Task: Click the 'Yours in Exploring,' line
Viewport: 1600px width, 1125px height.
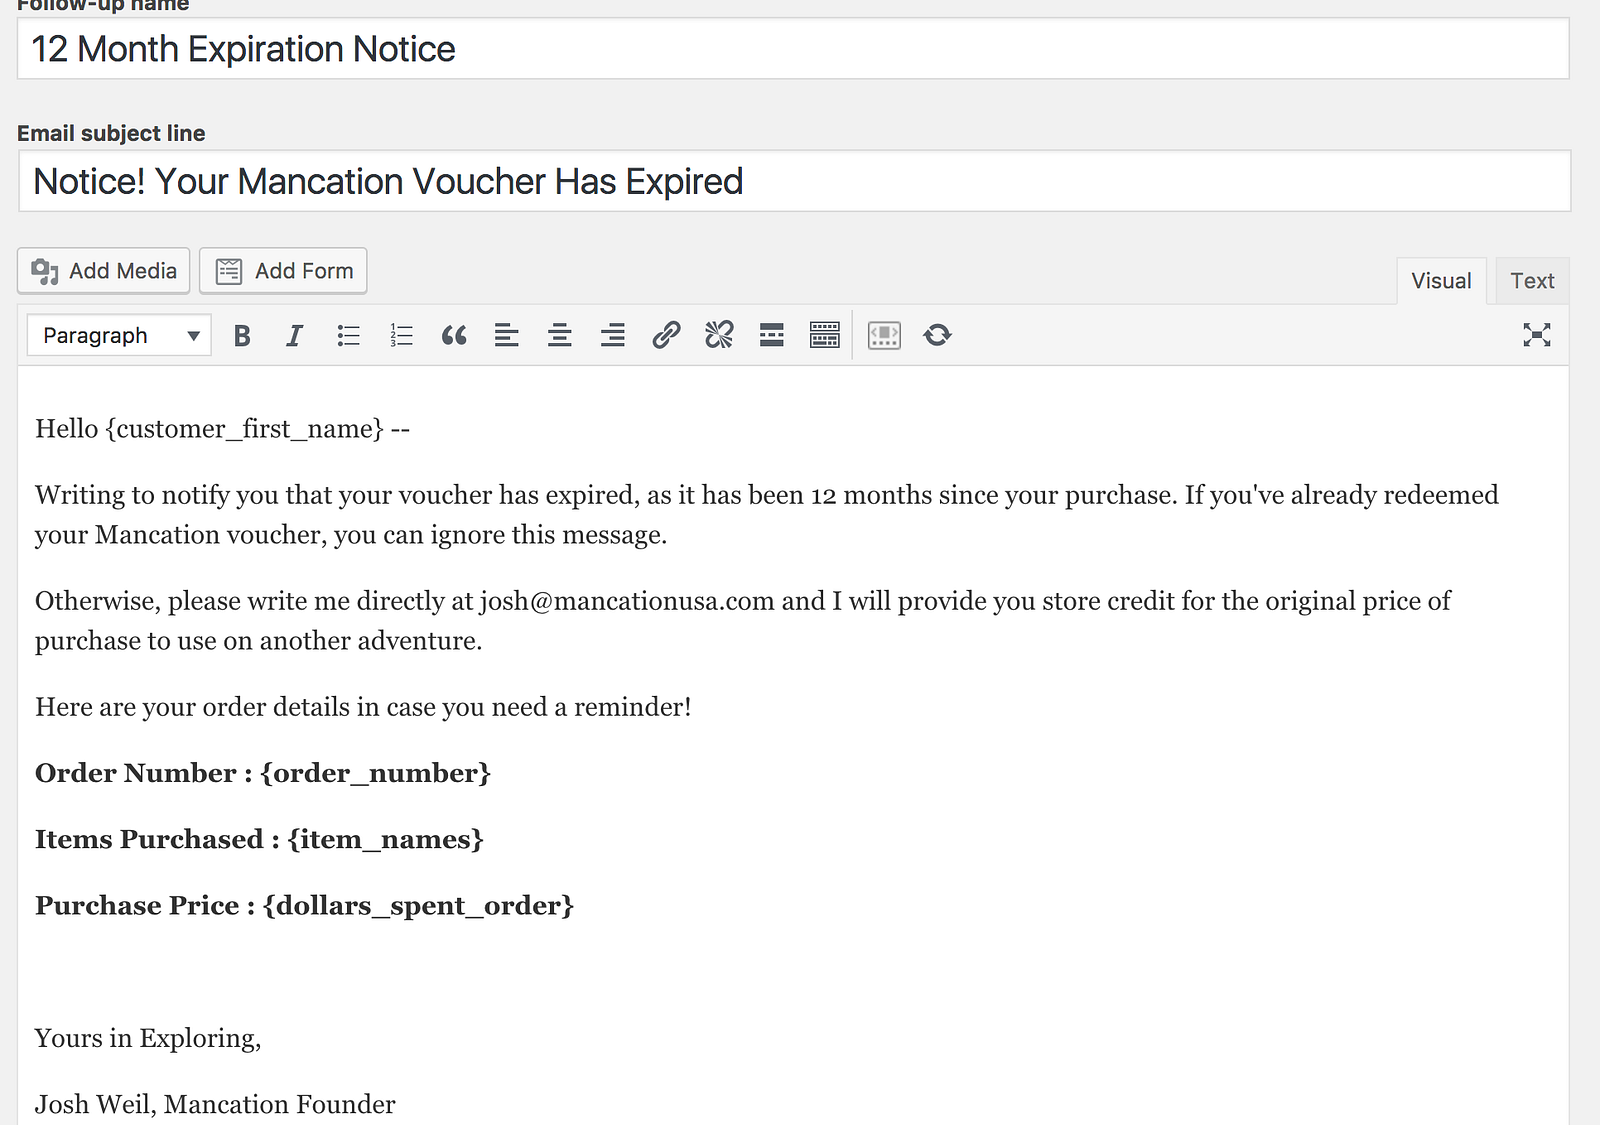Action: 148,1038
